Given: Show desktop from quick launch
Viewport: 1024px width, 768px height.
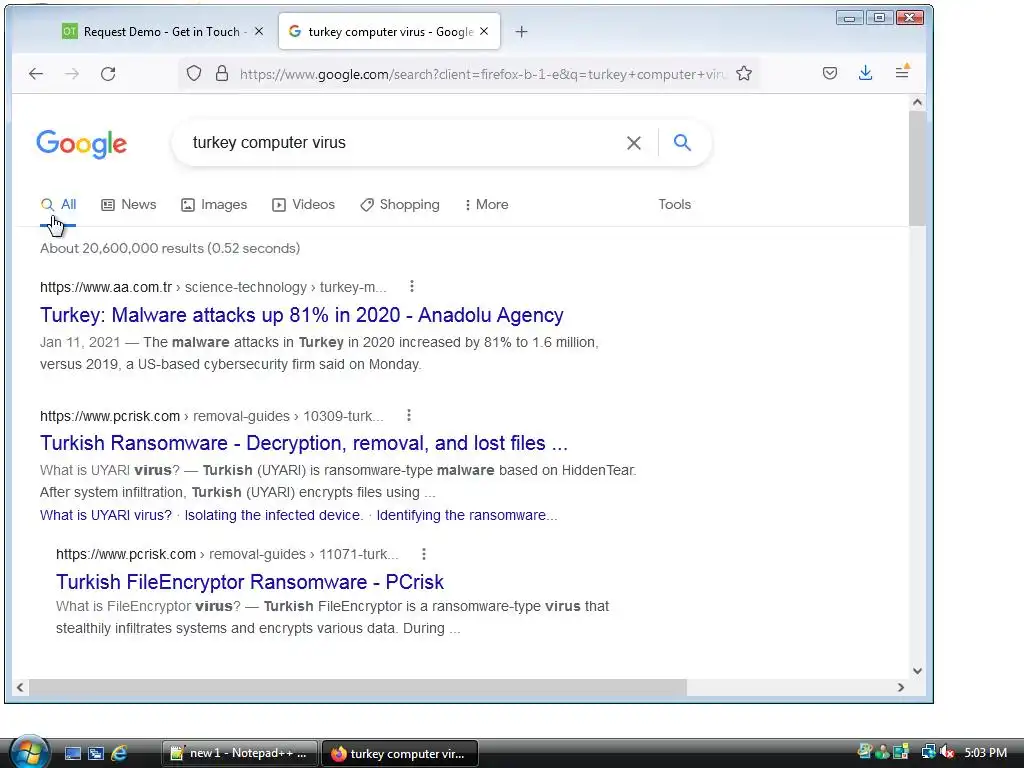Looking at the screenshot, I should pyautogui.click(x=72, y=753).
